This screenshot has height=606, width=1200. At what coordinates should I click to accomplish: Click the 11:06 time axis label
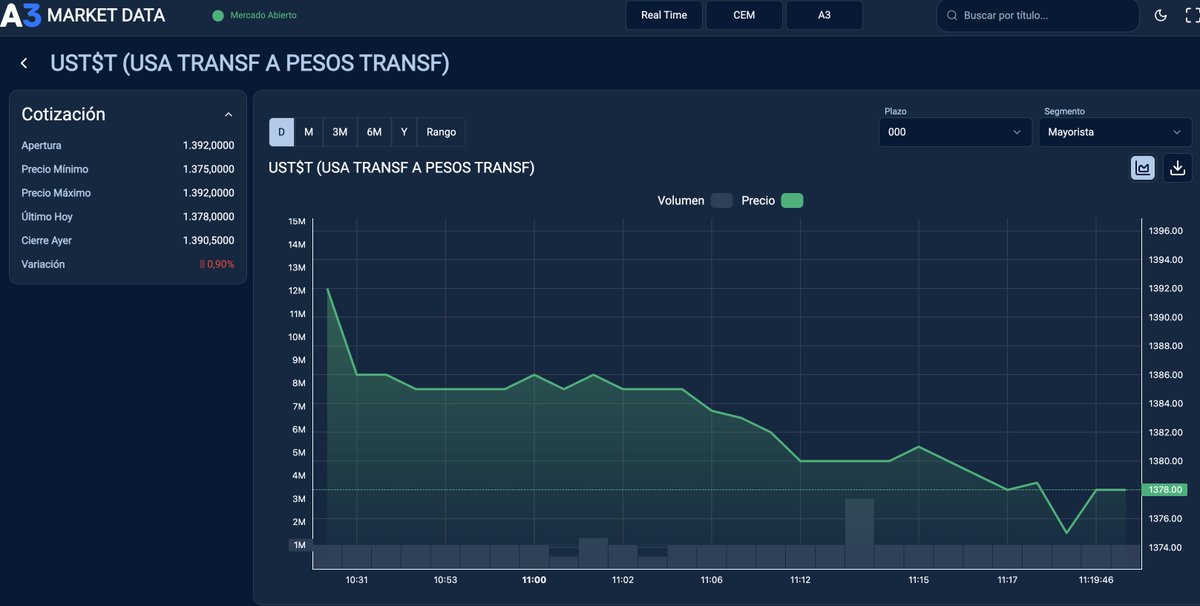tap(711, 580)
